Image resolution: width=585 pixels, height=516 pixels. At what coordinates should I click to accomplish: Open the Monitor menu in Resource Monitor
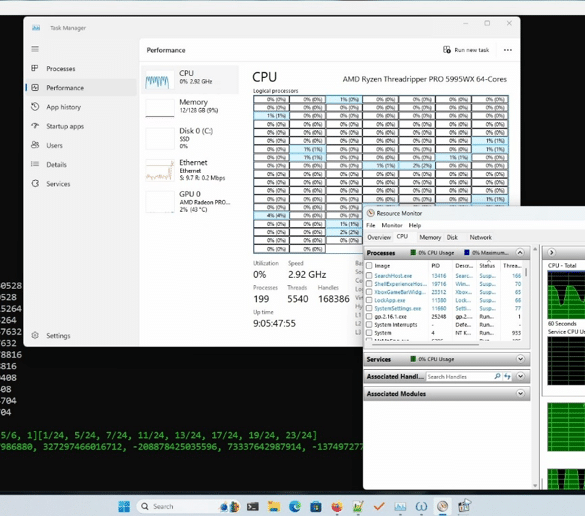coord(392,225)
